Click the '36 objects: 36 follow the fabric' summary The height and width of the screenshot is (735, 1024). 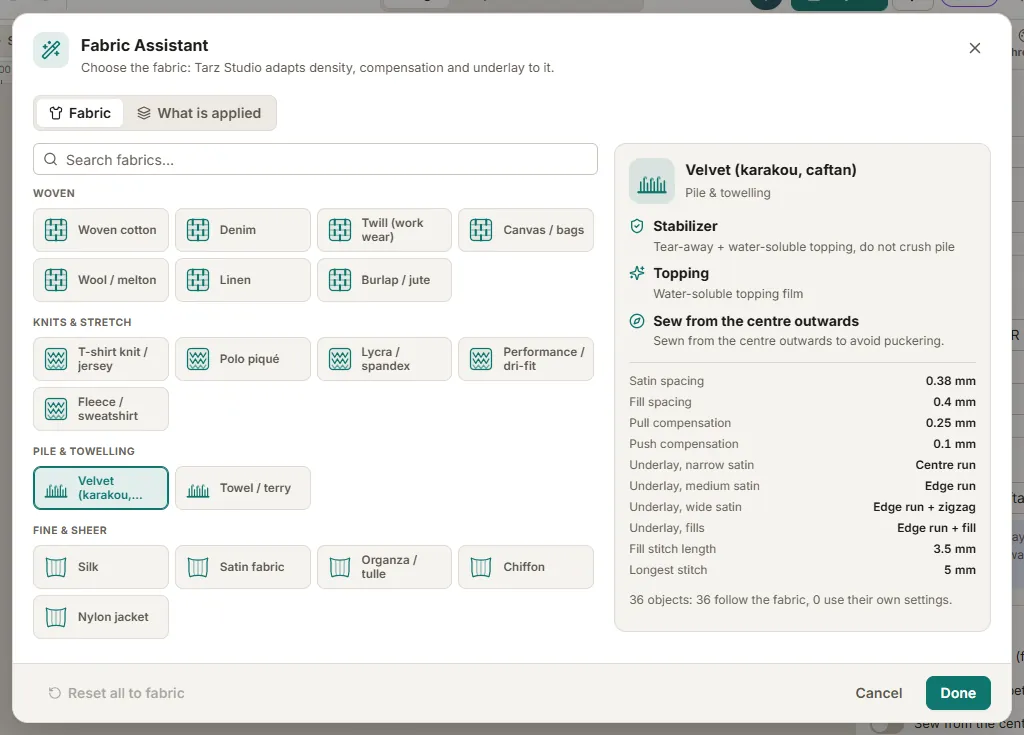point(790,600)
